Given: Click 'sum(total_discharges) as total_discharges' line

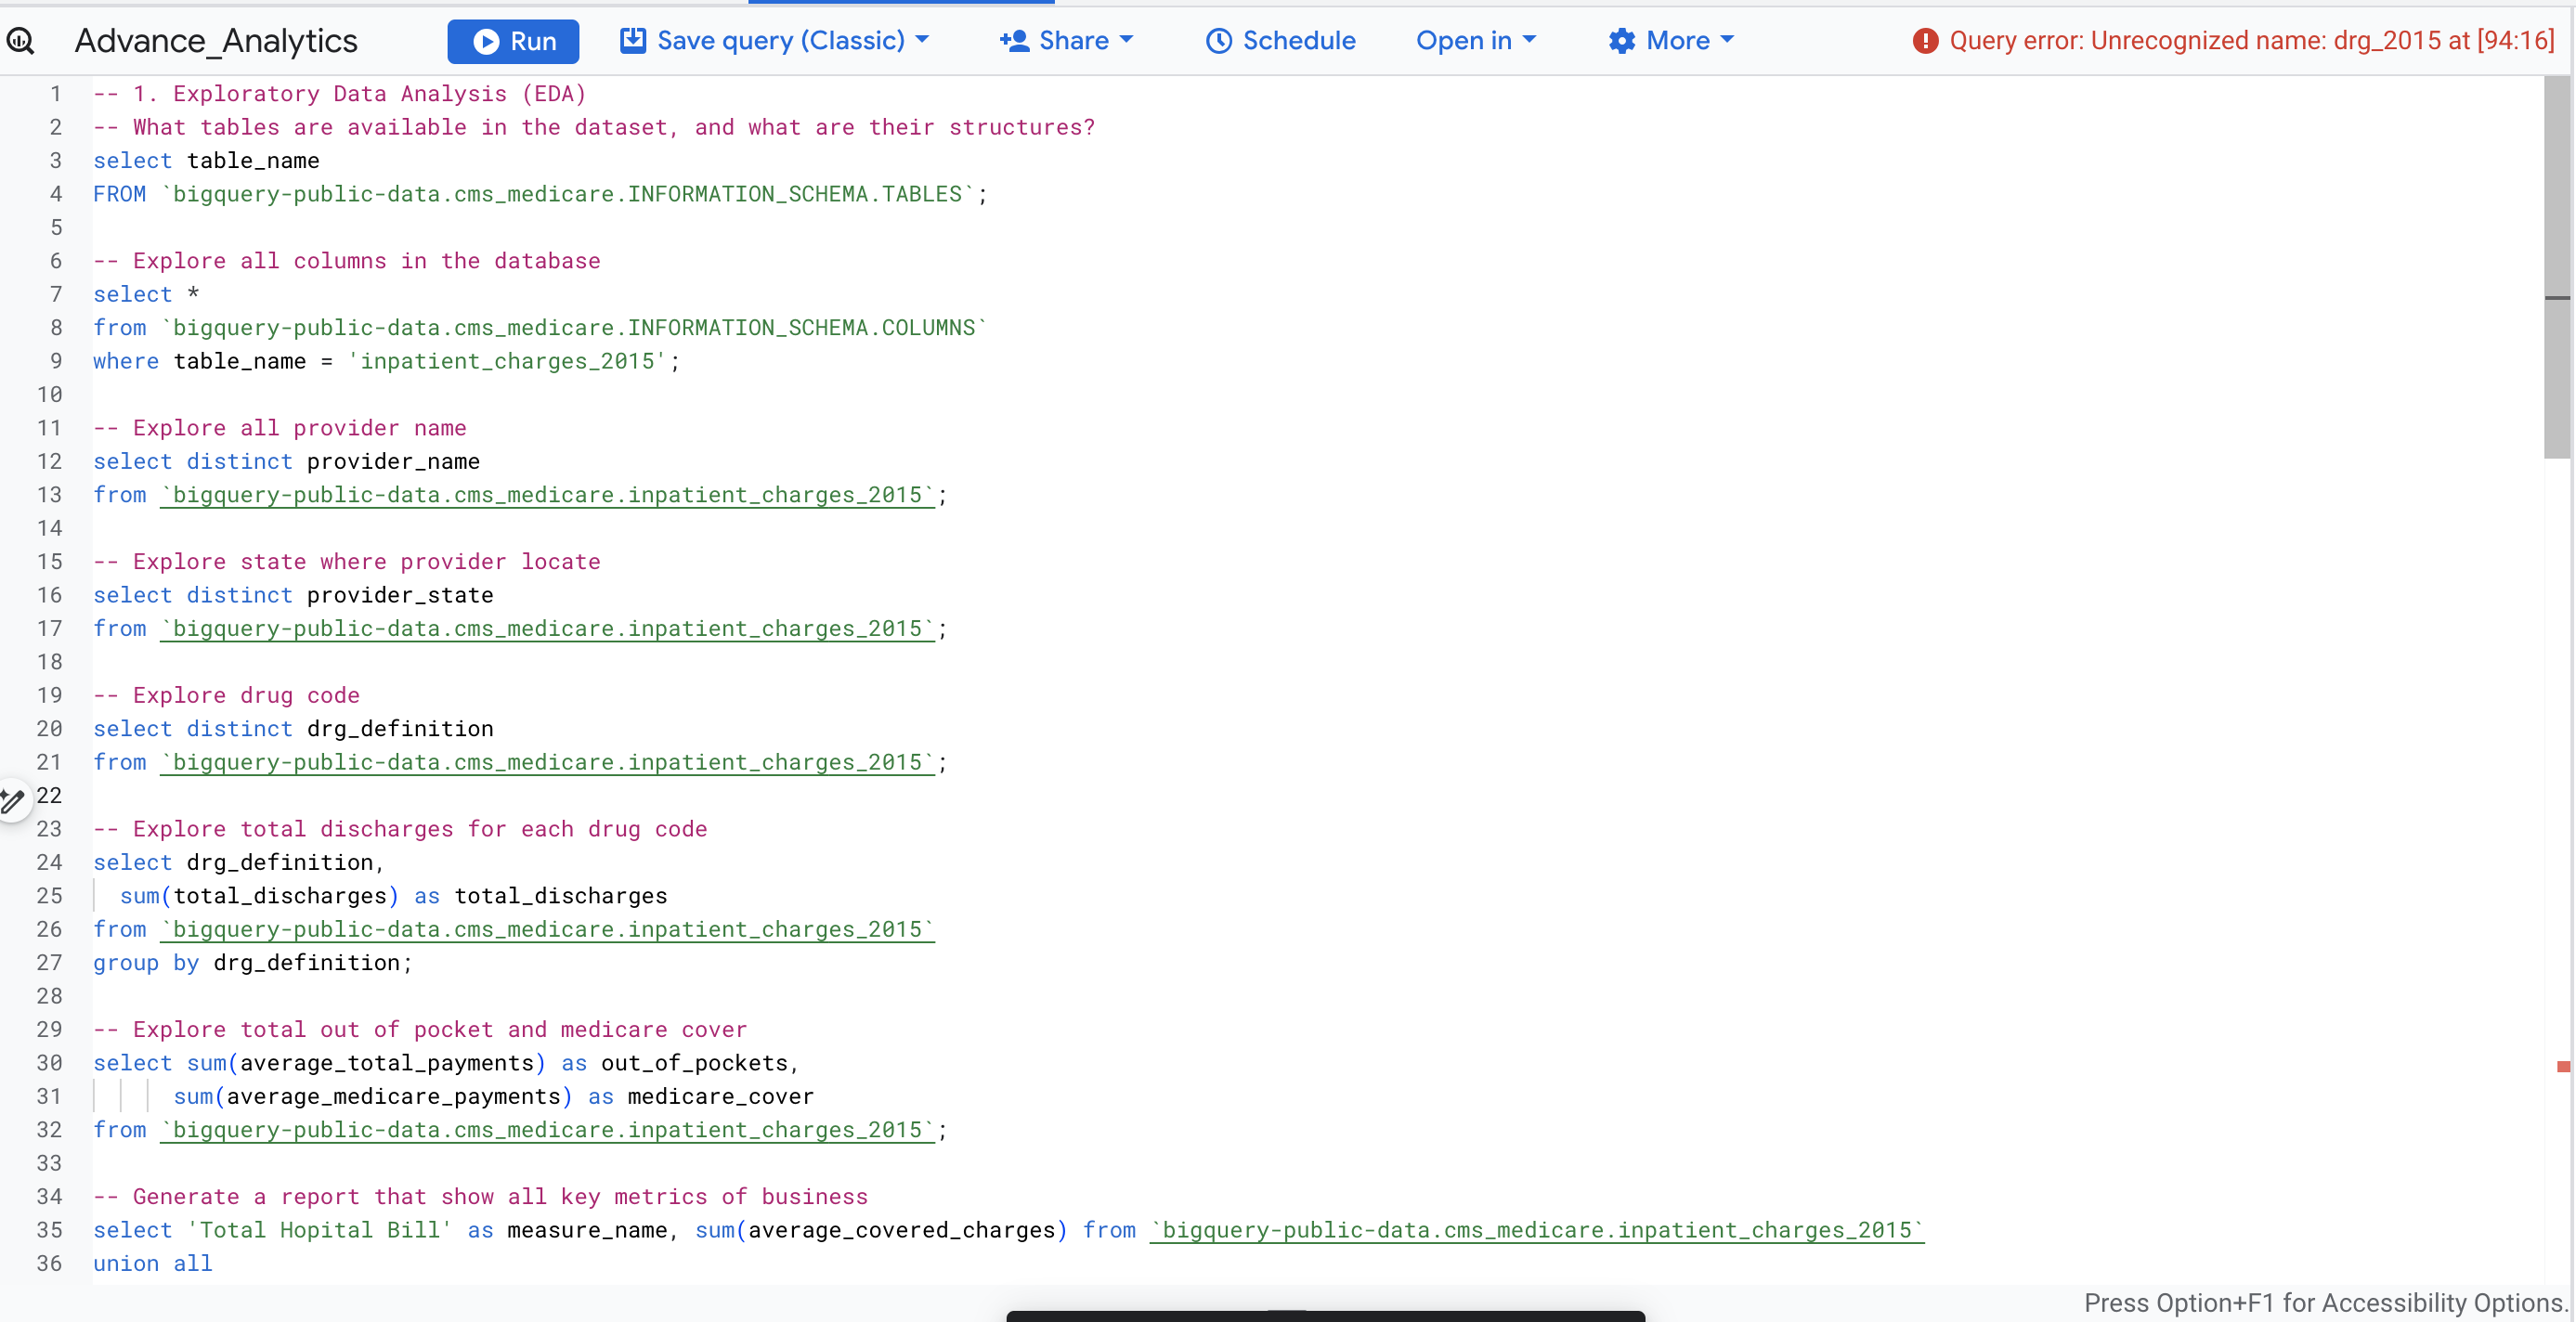Looking at the screenshot, I should point(393,896).
